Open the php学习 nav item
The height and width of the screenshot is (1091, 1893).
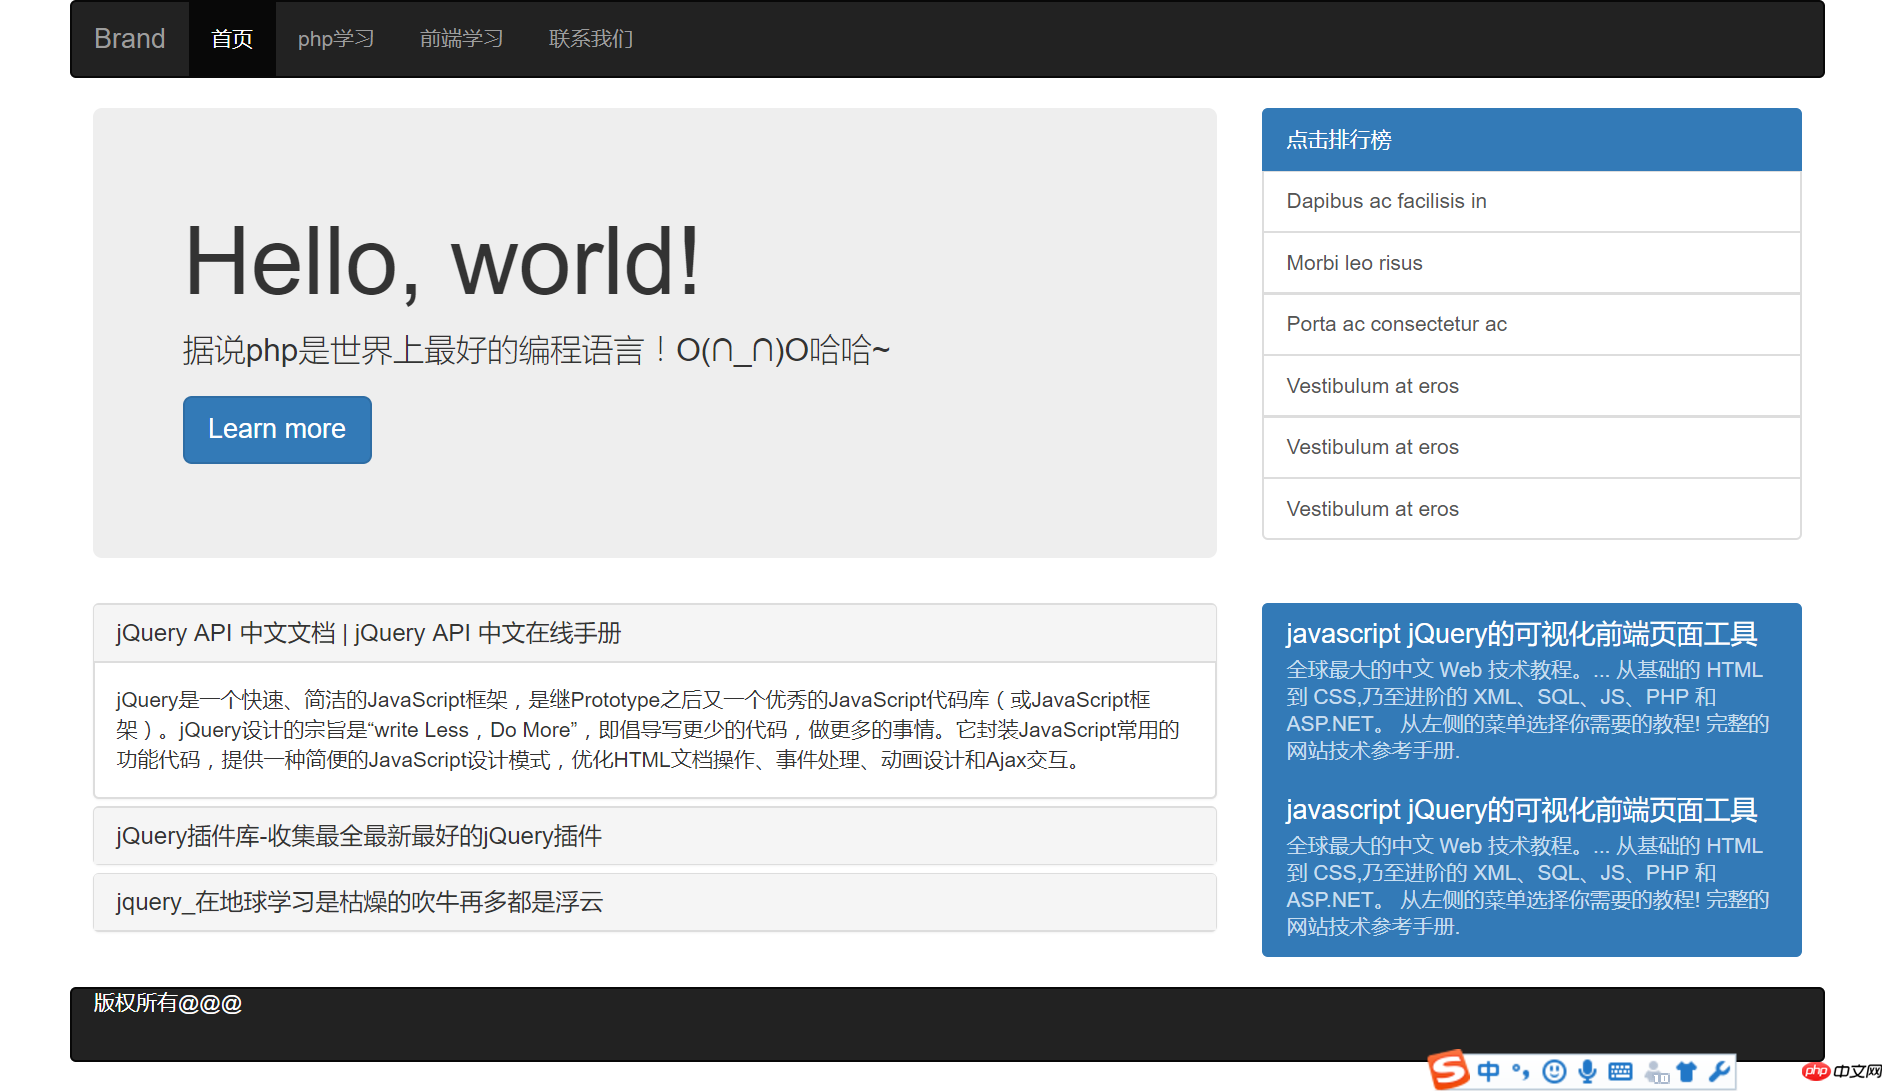[x=336, y=39]
